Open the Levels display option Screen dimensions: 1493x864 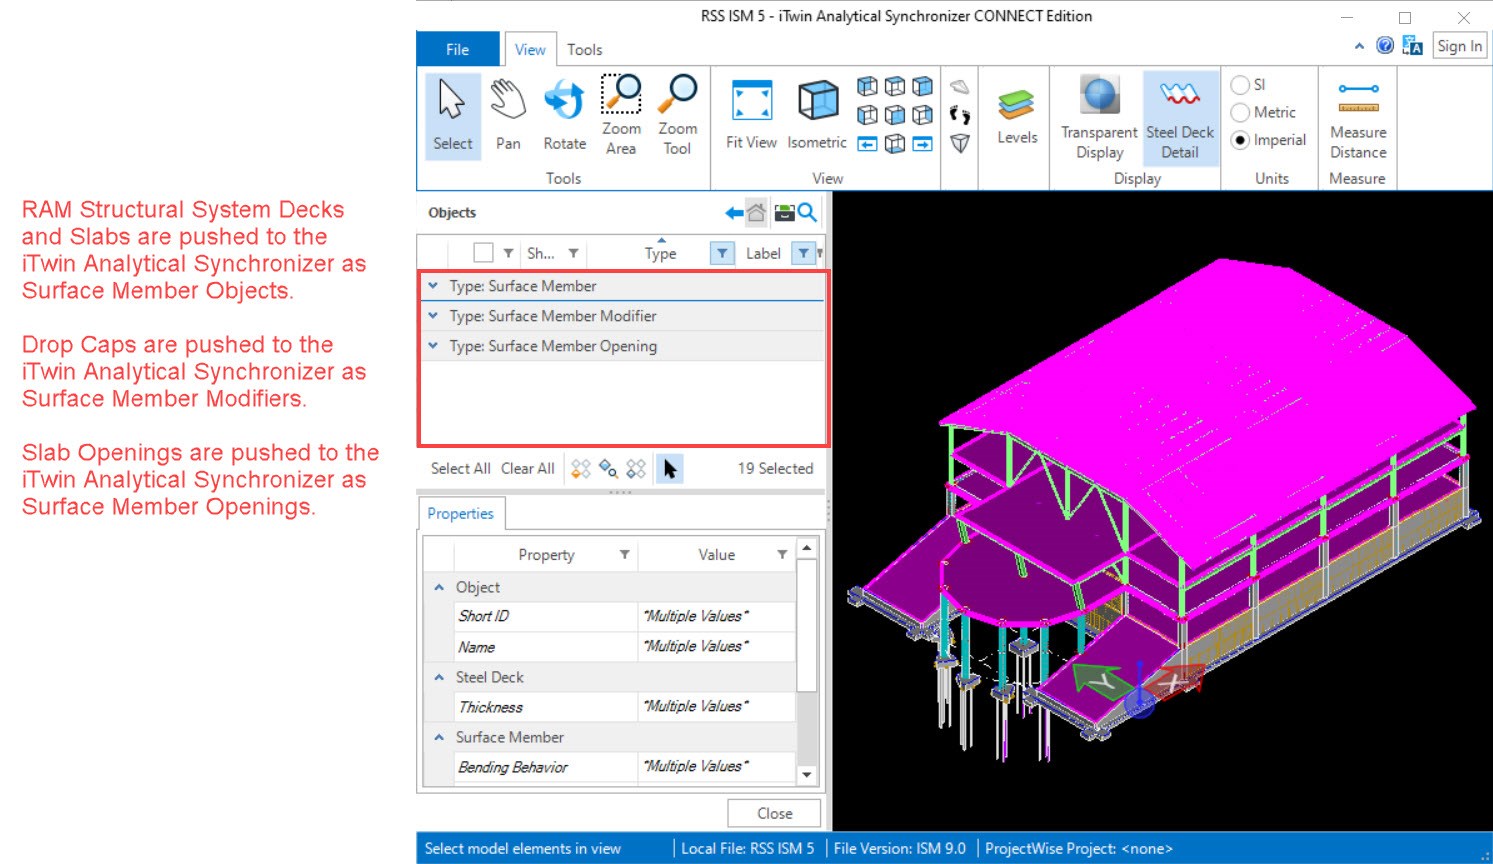(x=1016, y=116)
